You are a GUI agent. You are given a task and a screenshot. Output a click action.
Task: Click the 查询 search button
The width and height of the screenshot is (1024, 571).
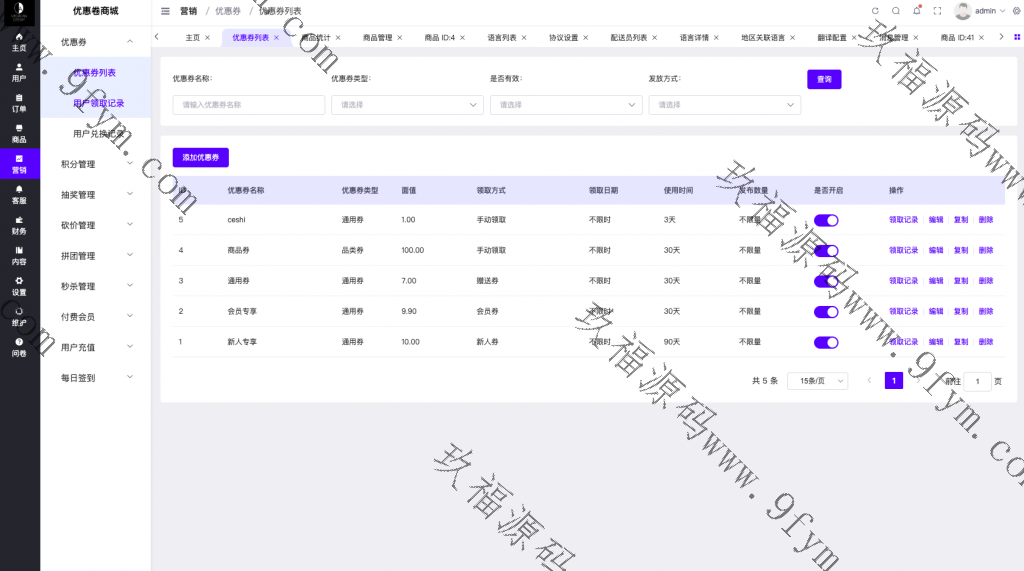(823, 79)
